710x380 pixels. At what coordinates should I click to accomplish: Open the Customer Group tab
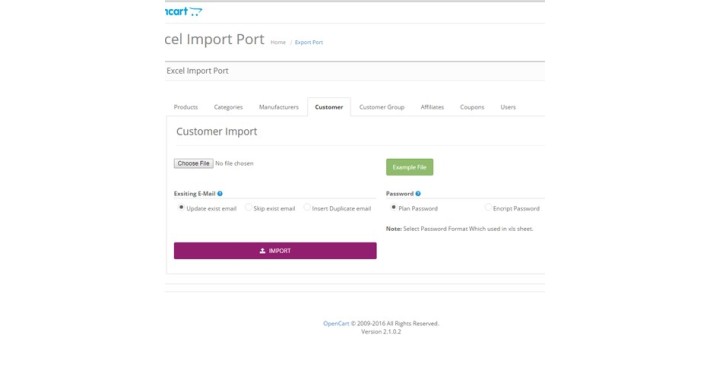point(382,107)
